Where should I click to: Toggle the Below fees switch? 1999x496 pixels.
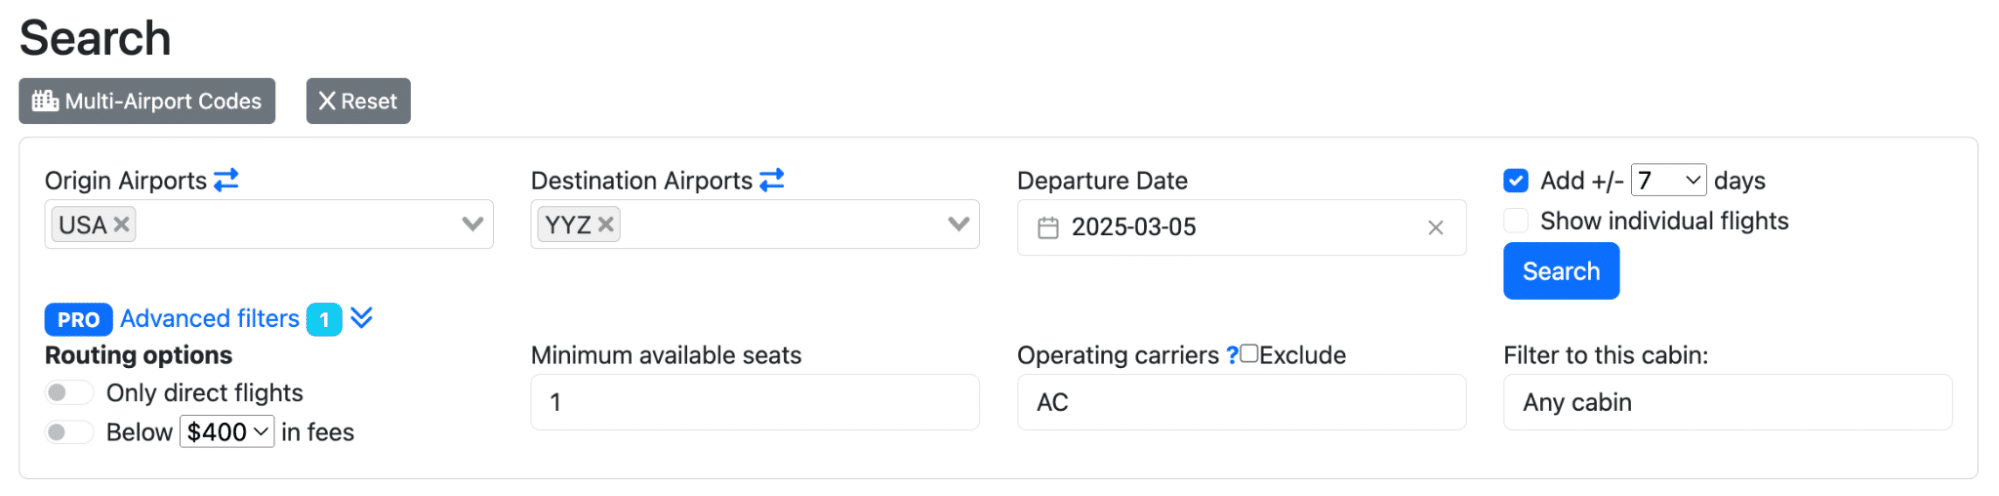click(x=69, y=432)
